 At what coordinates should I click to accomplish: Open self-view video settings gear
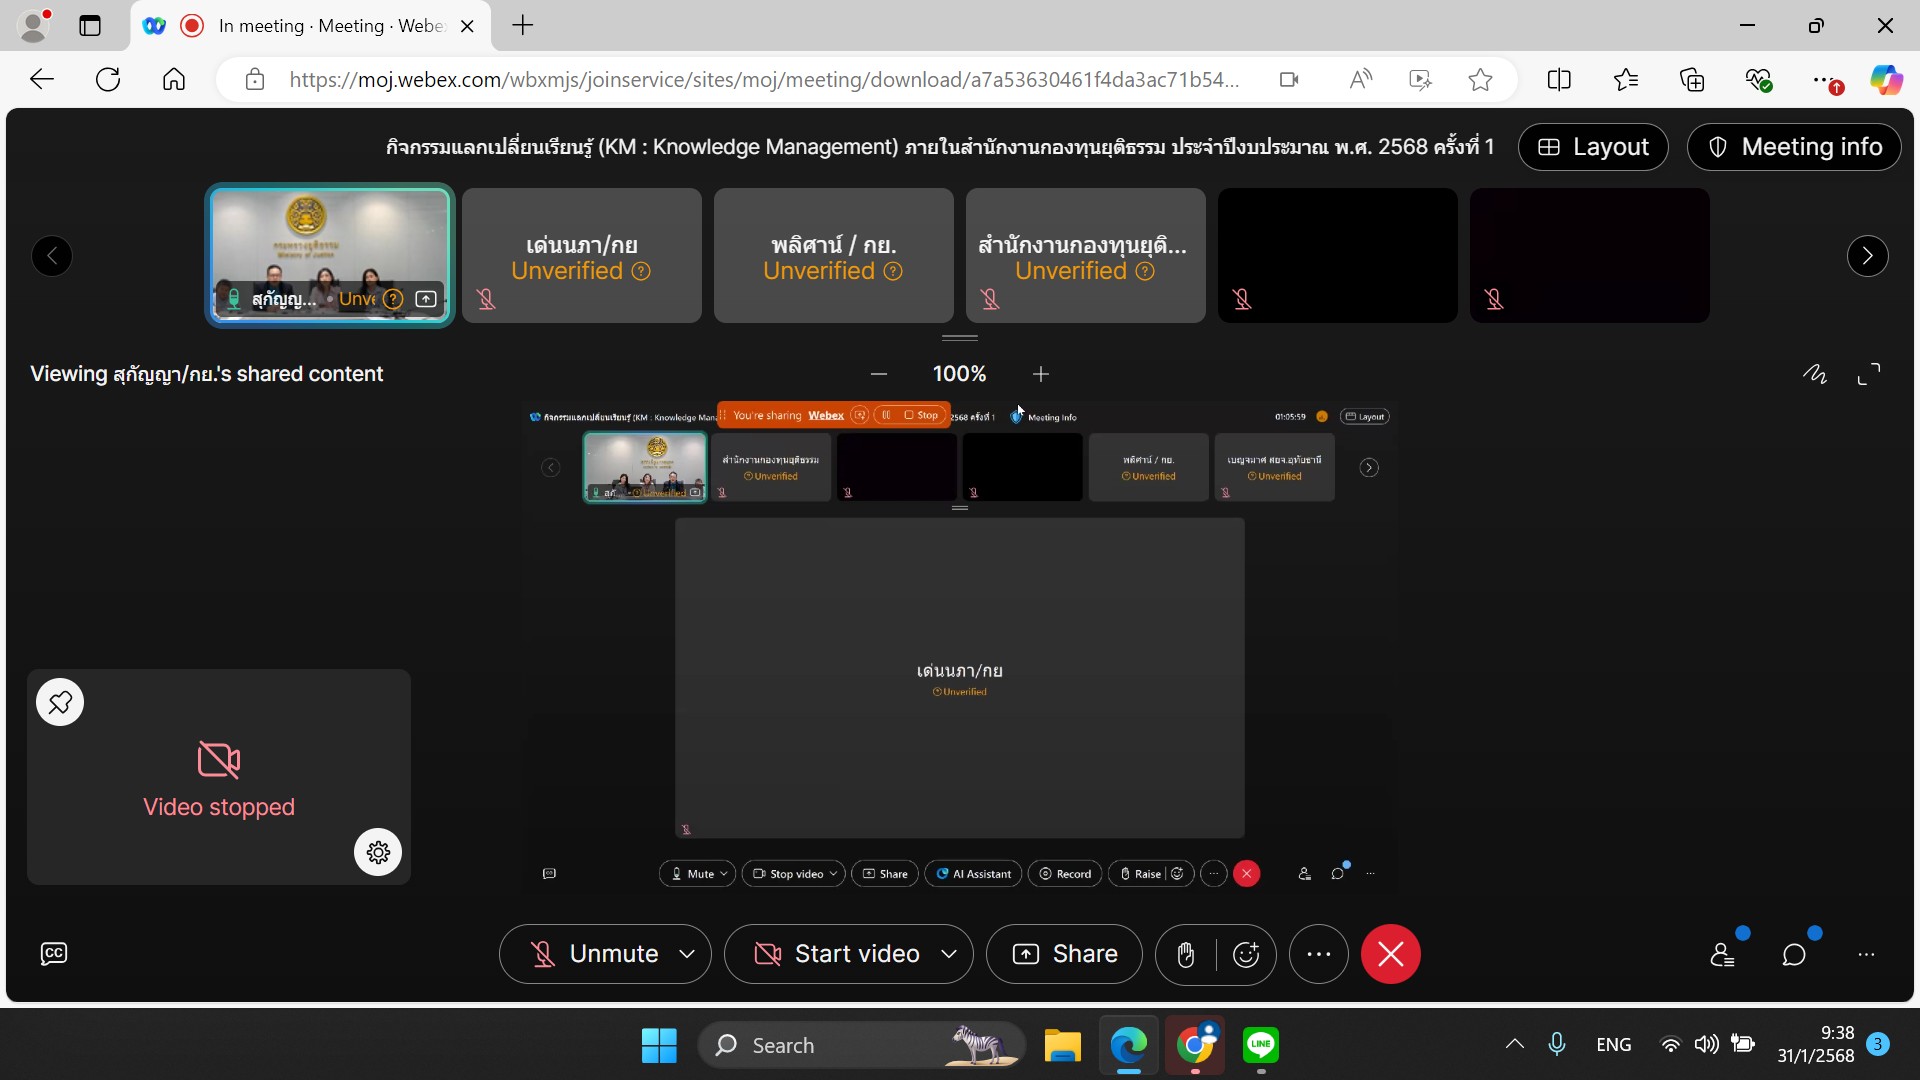[x=378, y=852]
